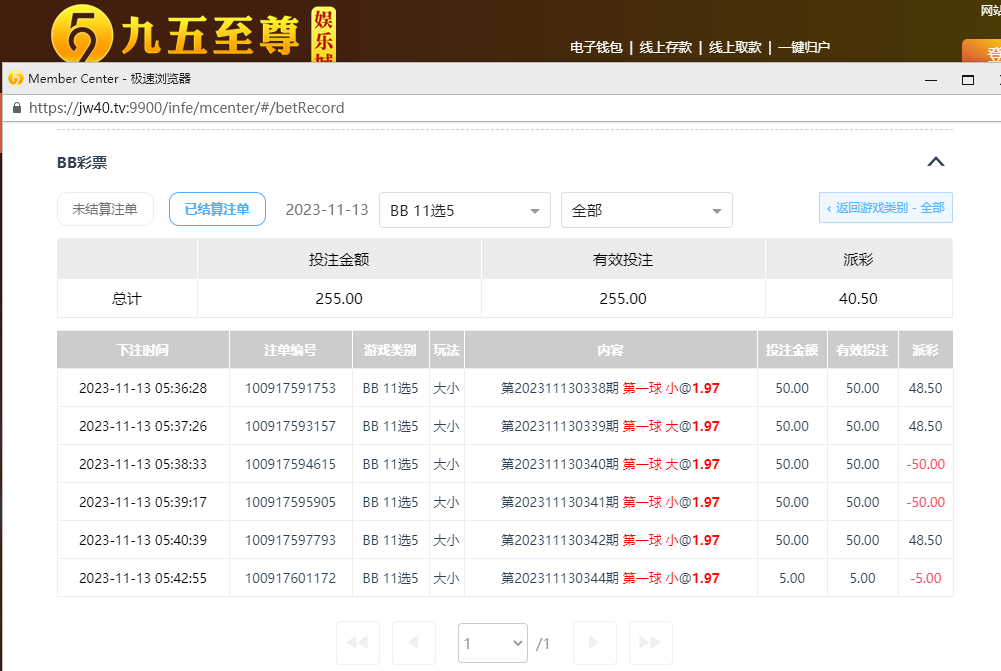Click bet time 2023-11-13 05:36:28
1001x671 pixels.
coord(143,388)
